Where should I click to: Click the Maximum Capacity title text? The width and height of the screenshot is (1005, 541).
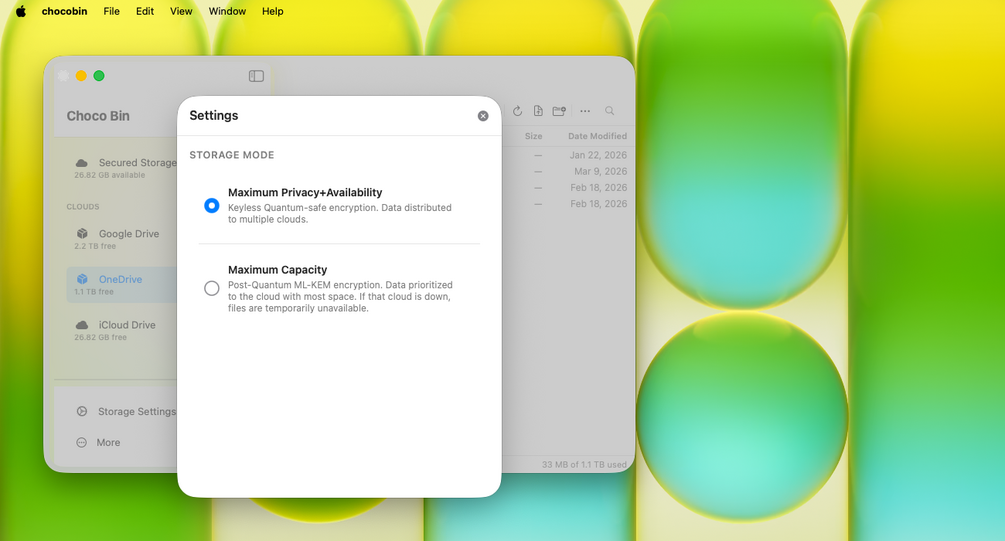click(x=278, y=270)
